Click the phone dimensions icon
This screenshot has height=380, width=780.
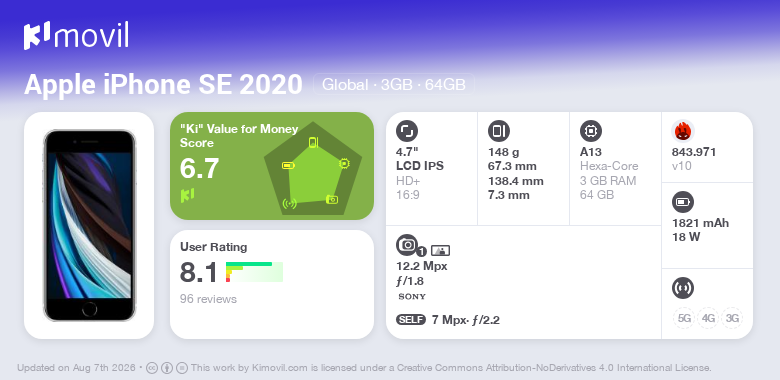tap(499, 131)
